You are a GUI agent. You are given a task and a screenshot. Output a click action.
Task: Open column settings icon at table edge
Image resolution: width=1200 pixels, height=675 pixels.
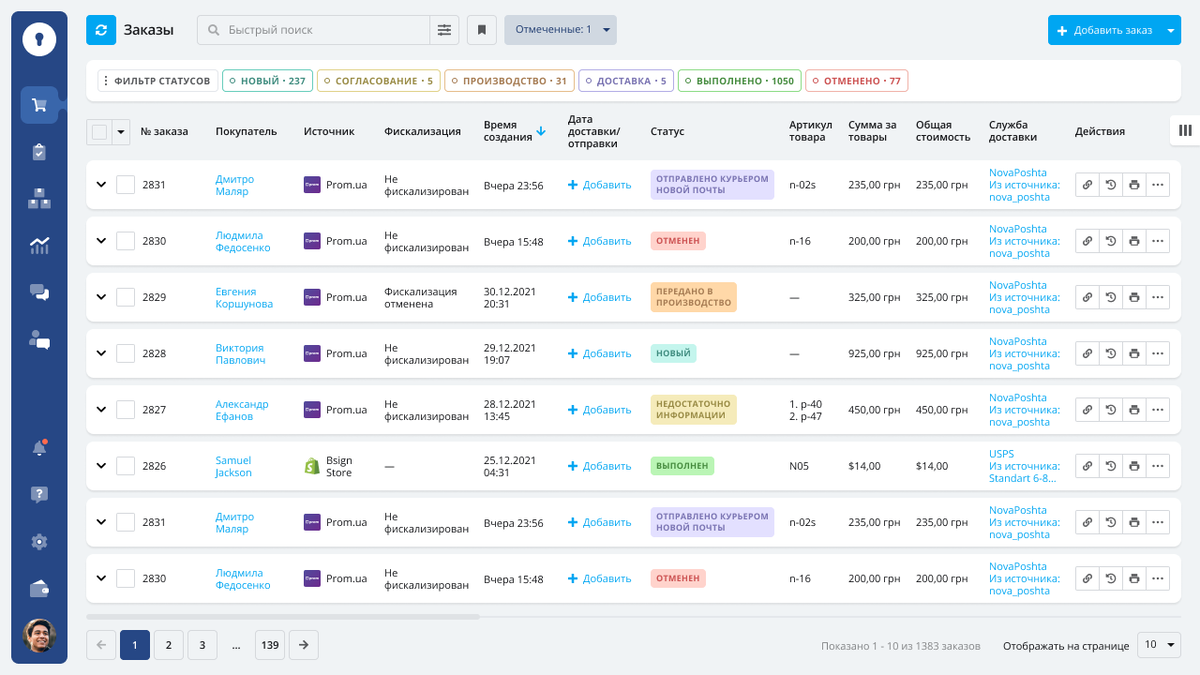(x=1185, y=130)
